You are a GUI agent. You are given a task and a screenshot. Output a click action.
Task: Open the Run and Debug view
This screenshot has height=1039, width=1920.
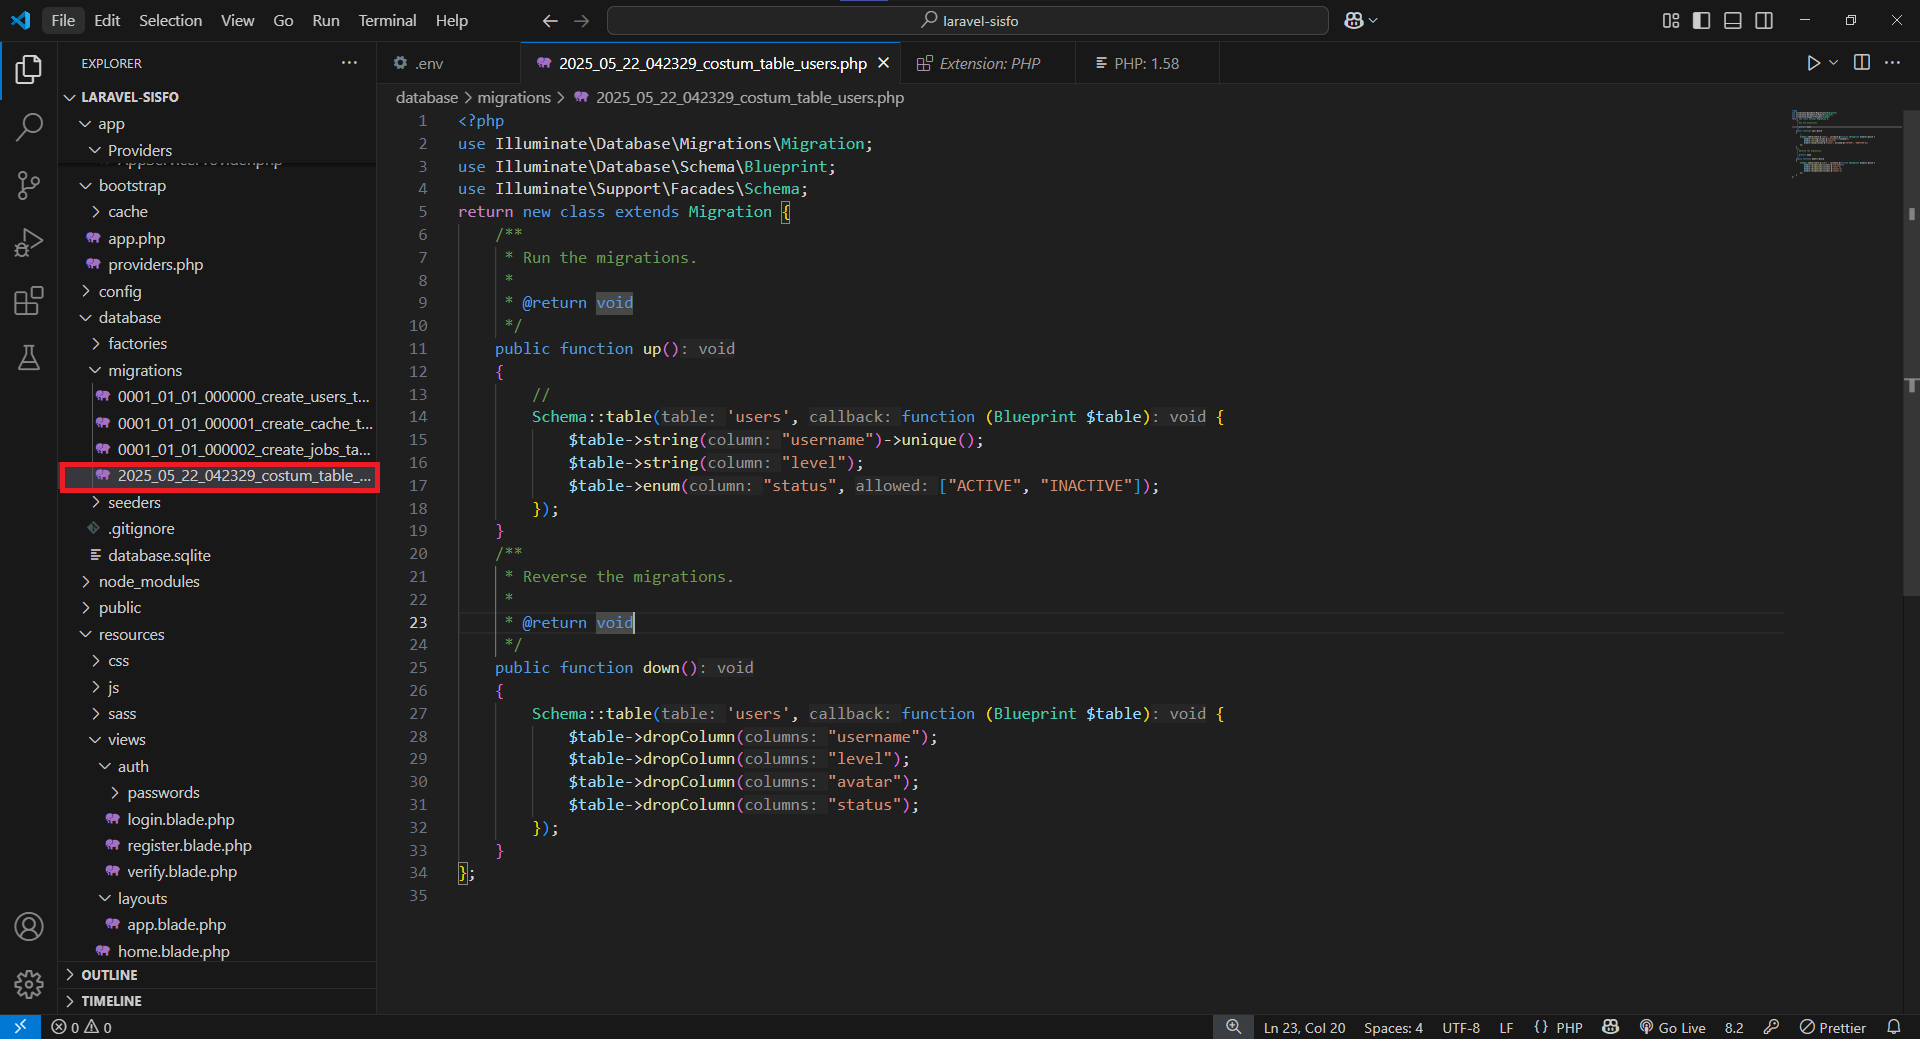[x=29, y=242]
